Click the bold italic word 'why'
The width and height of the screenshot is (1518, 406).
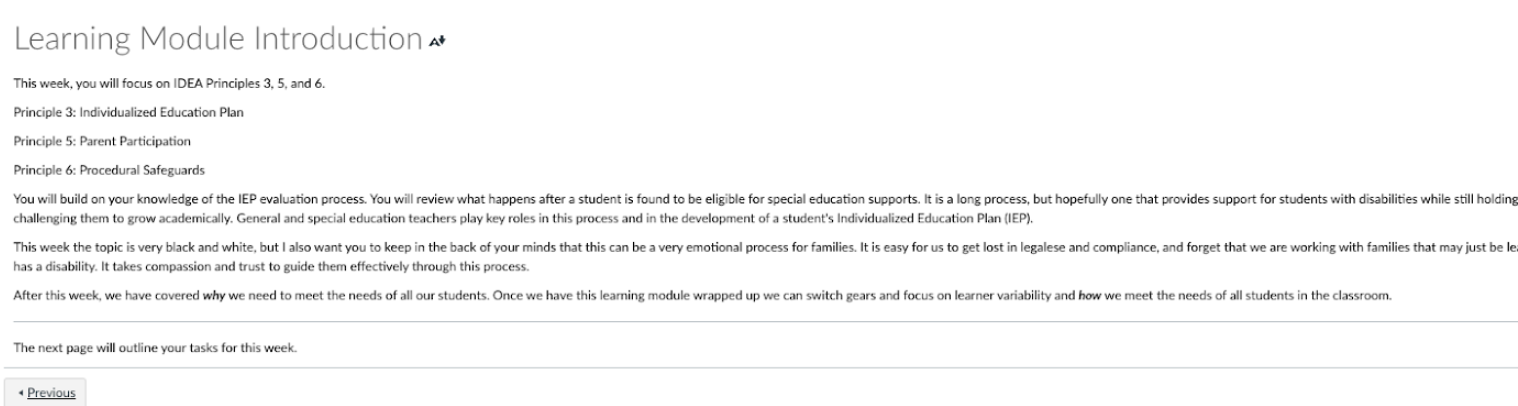[x=216, y=293]
